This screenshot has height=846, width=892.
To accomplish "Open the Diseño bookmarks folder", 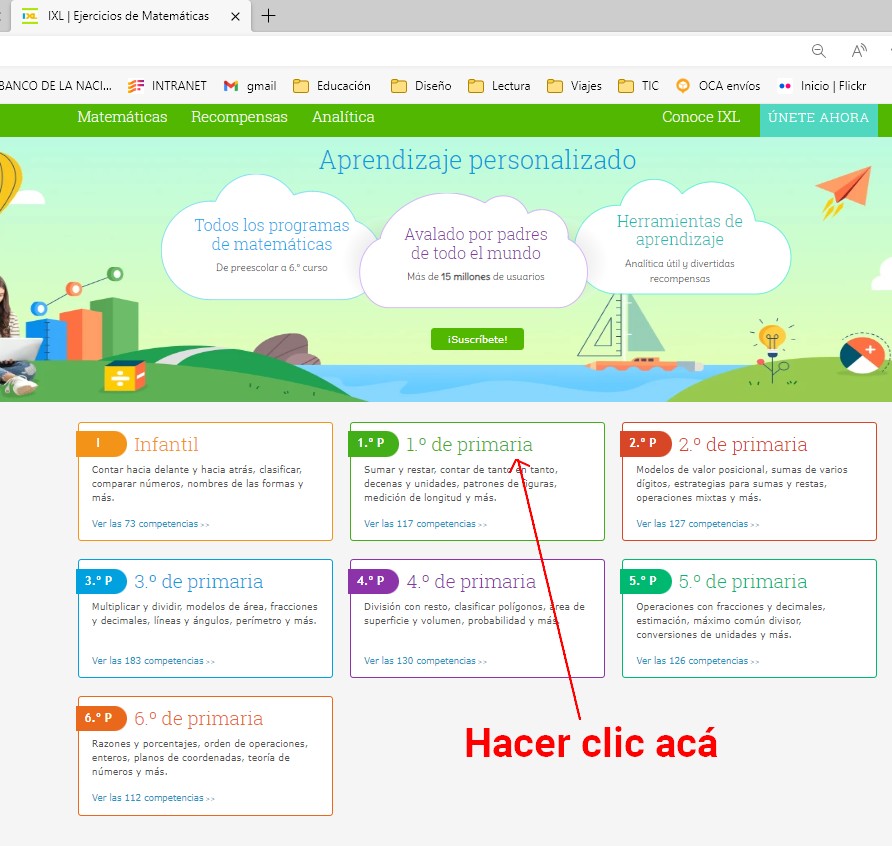I will coord(422,86).
